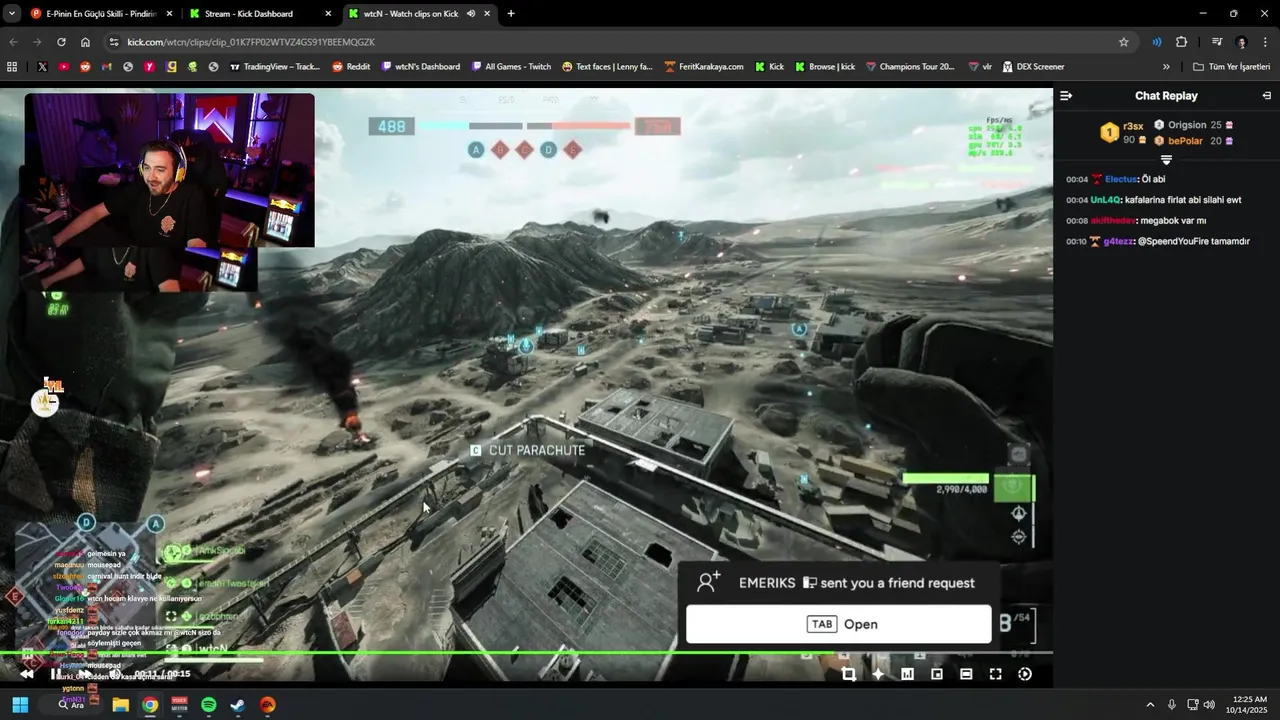This screenshot has width=1280, height=720.
Task: Open the browser extensions puzzle icon
Action: pos(1181,42)
